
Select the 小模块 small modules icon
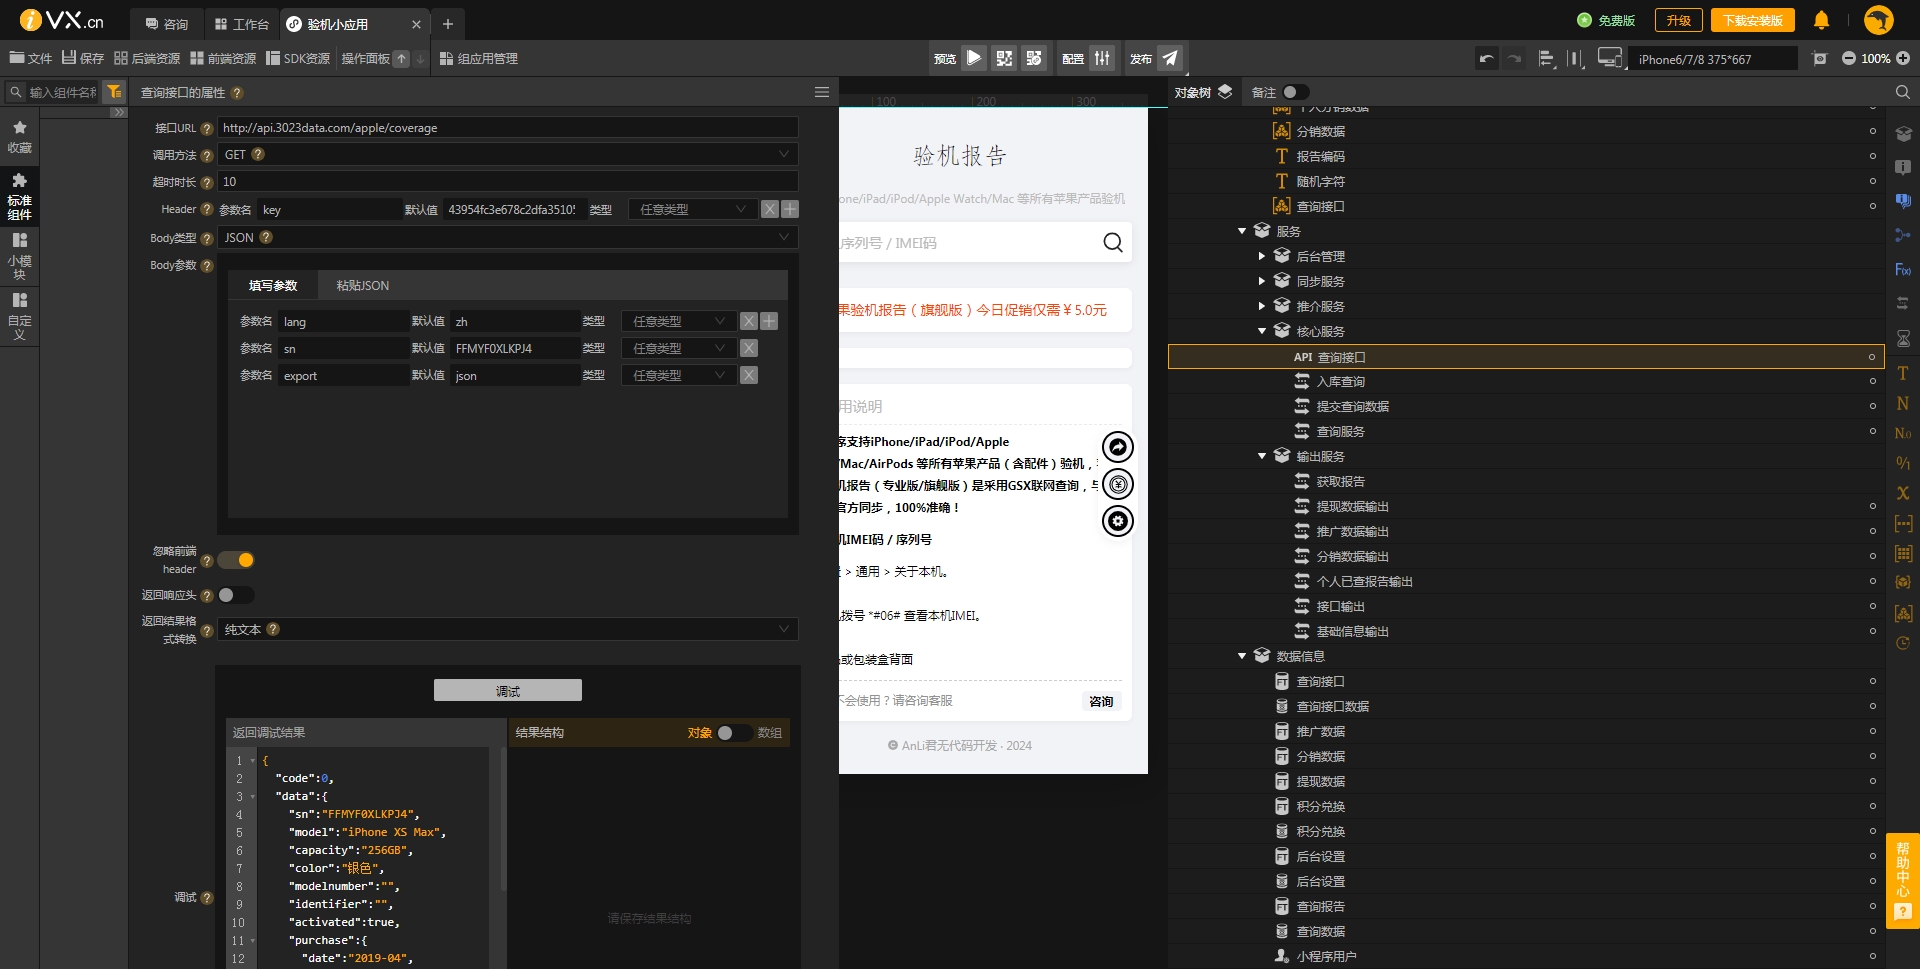click(x=19, y=255)
